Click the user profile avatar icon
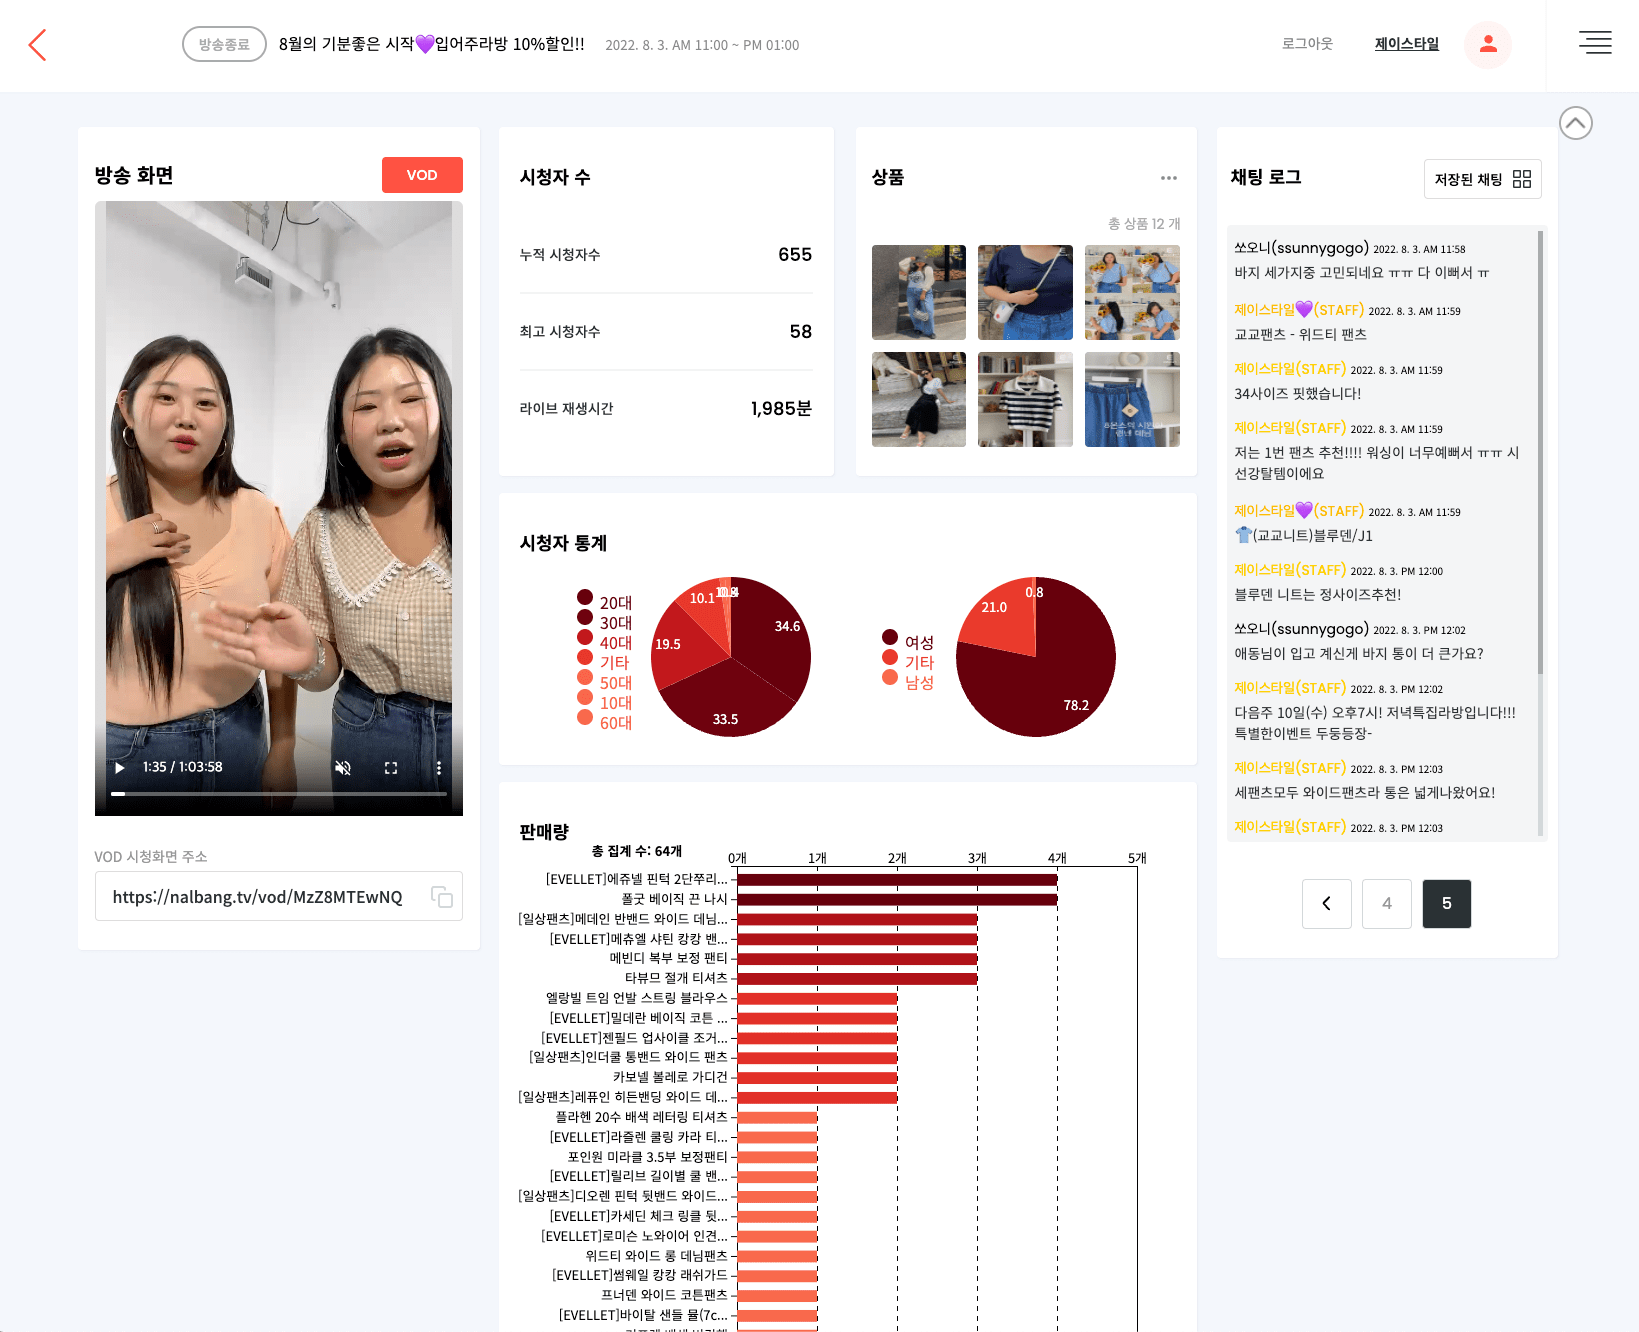 click(x=1487, y=45)
